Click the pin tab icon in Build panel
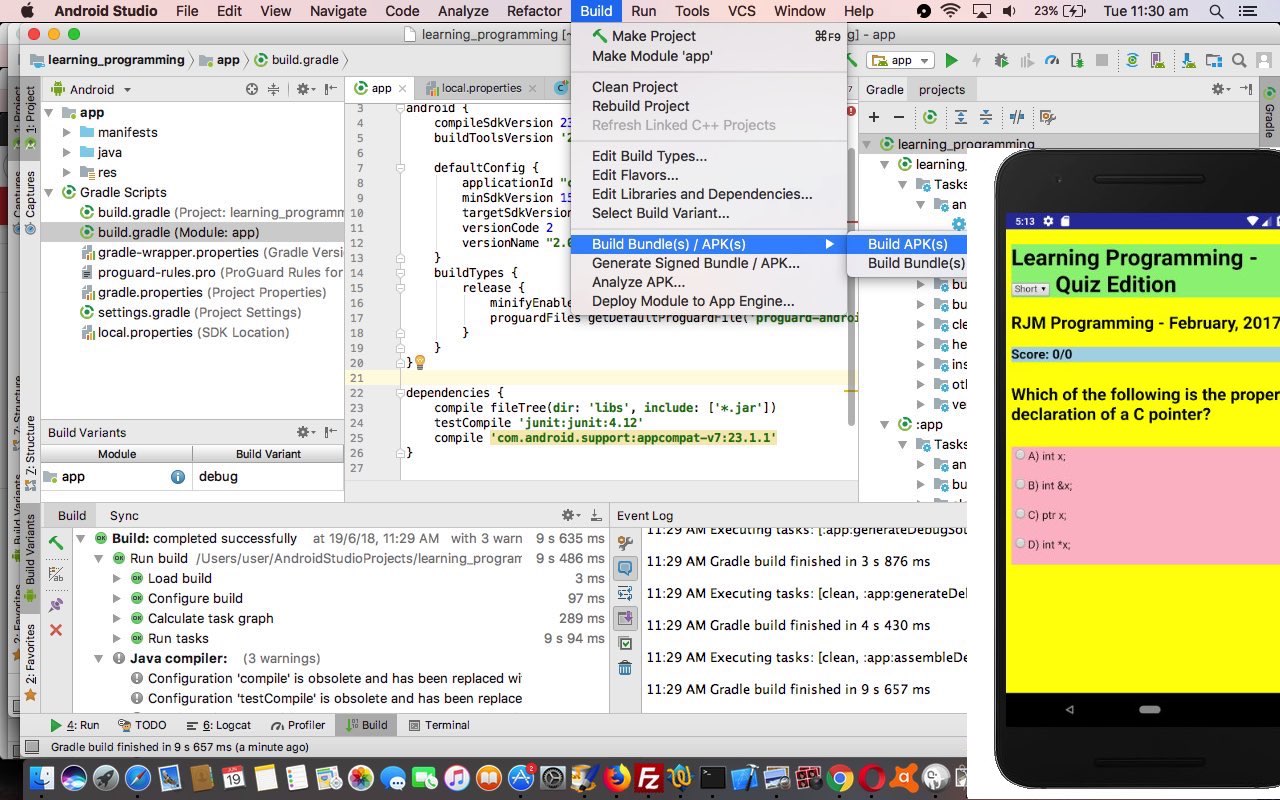 point(56,604)
